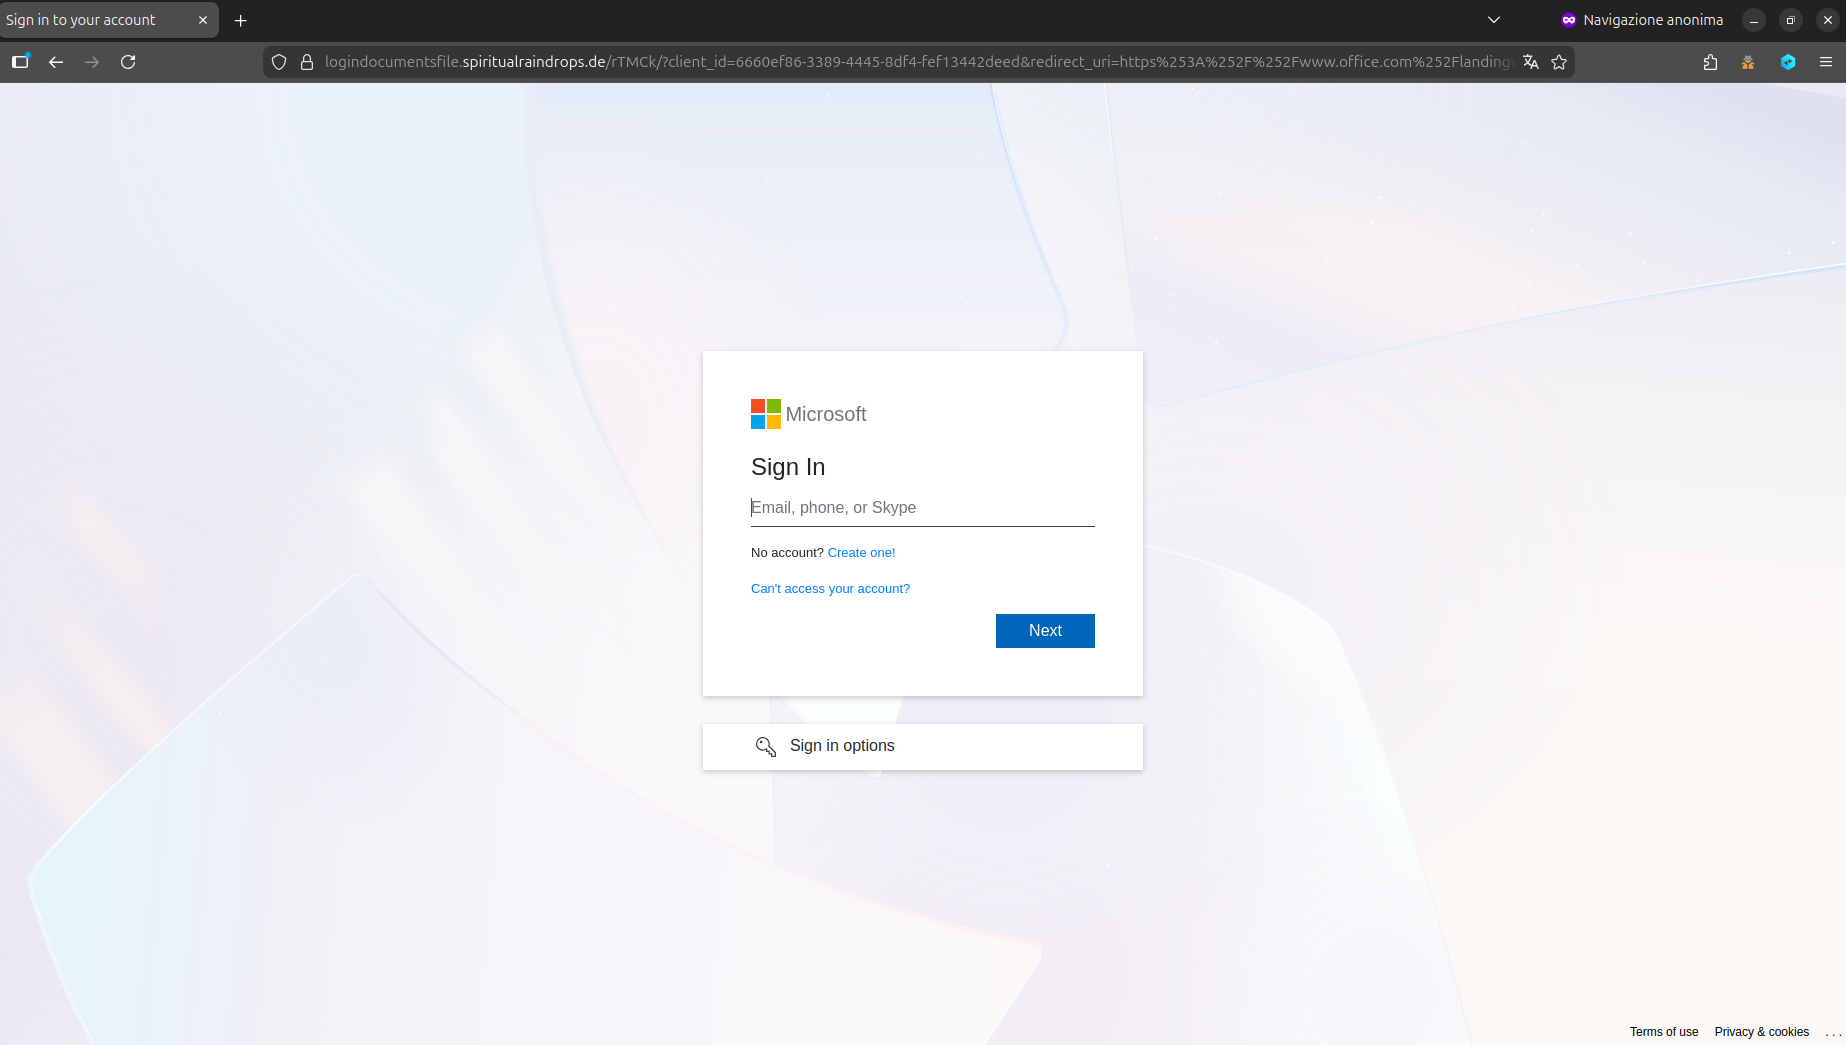Expand the list all tabs chevron

(x=1493, y=20)
